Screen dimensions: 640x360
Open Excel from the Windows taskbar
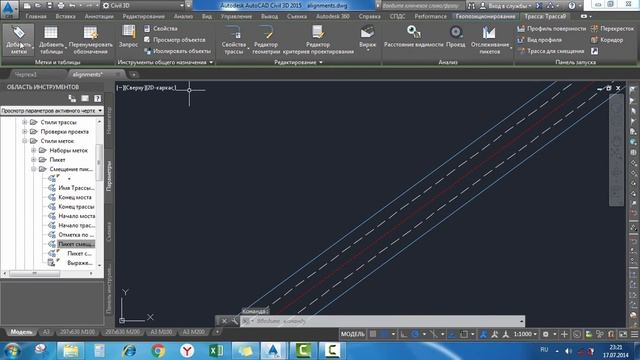[216, 351]
